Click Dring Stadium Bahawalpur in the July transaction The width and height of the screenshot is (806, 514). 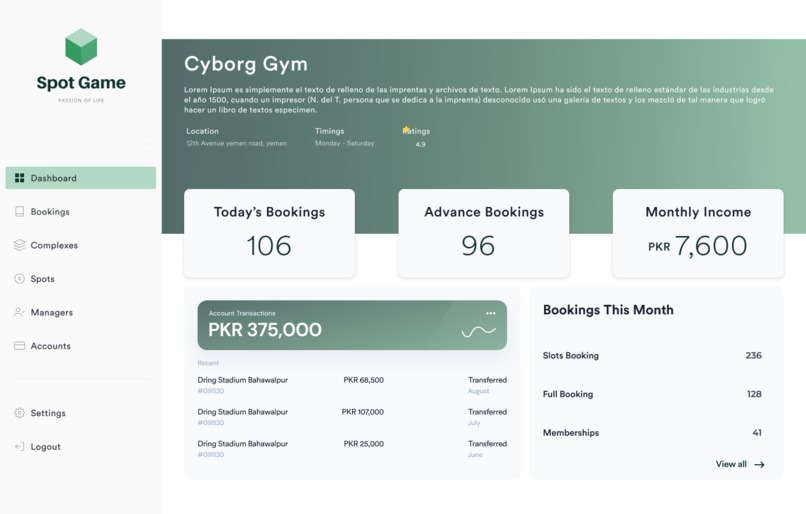point(243,412)
